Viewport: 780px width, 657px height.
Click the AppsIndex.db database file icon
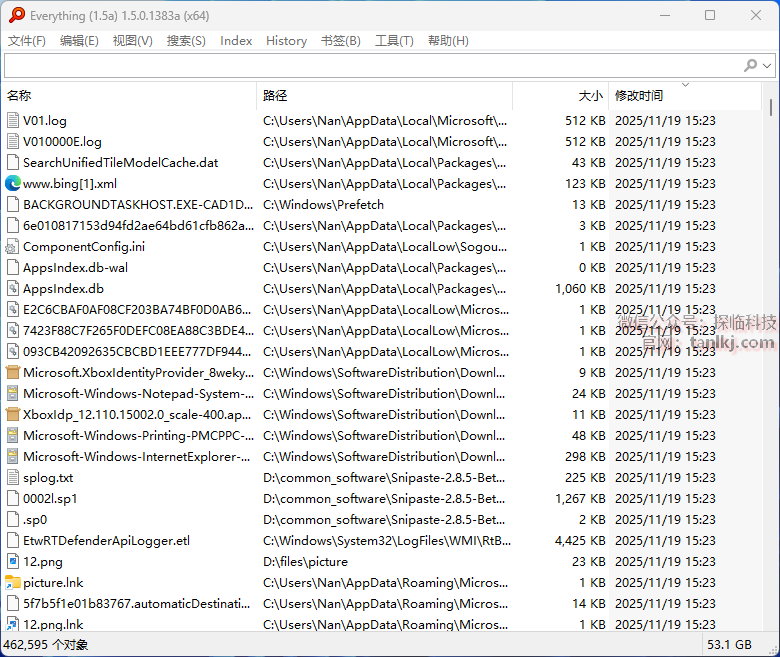click(13, 288)
